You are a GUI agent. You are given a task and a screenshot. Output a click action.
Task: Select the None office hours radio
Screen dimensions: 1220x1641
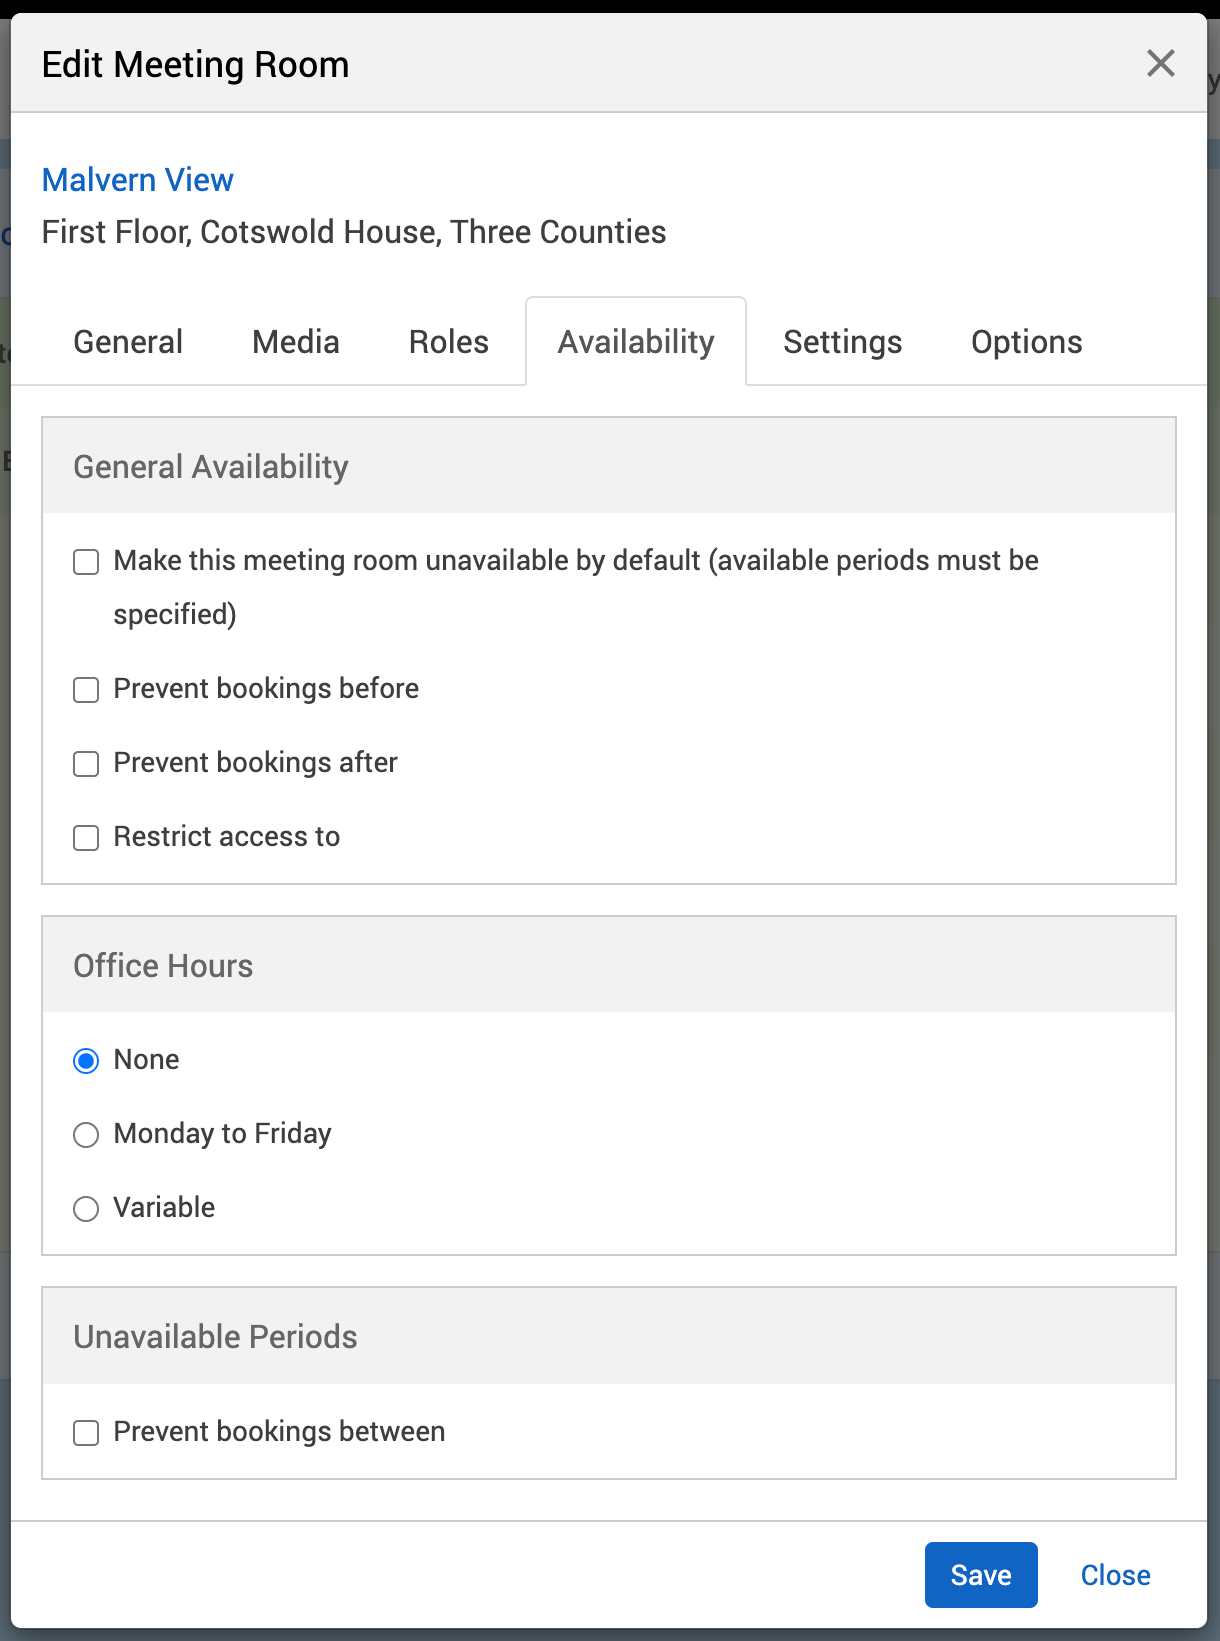(87, 1061)
